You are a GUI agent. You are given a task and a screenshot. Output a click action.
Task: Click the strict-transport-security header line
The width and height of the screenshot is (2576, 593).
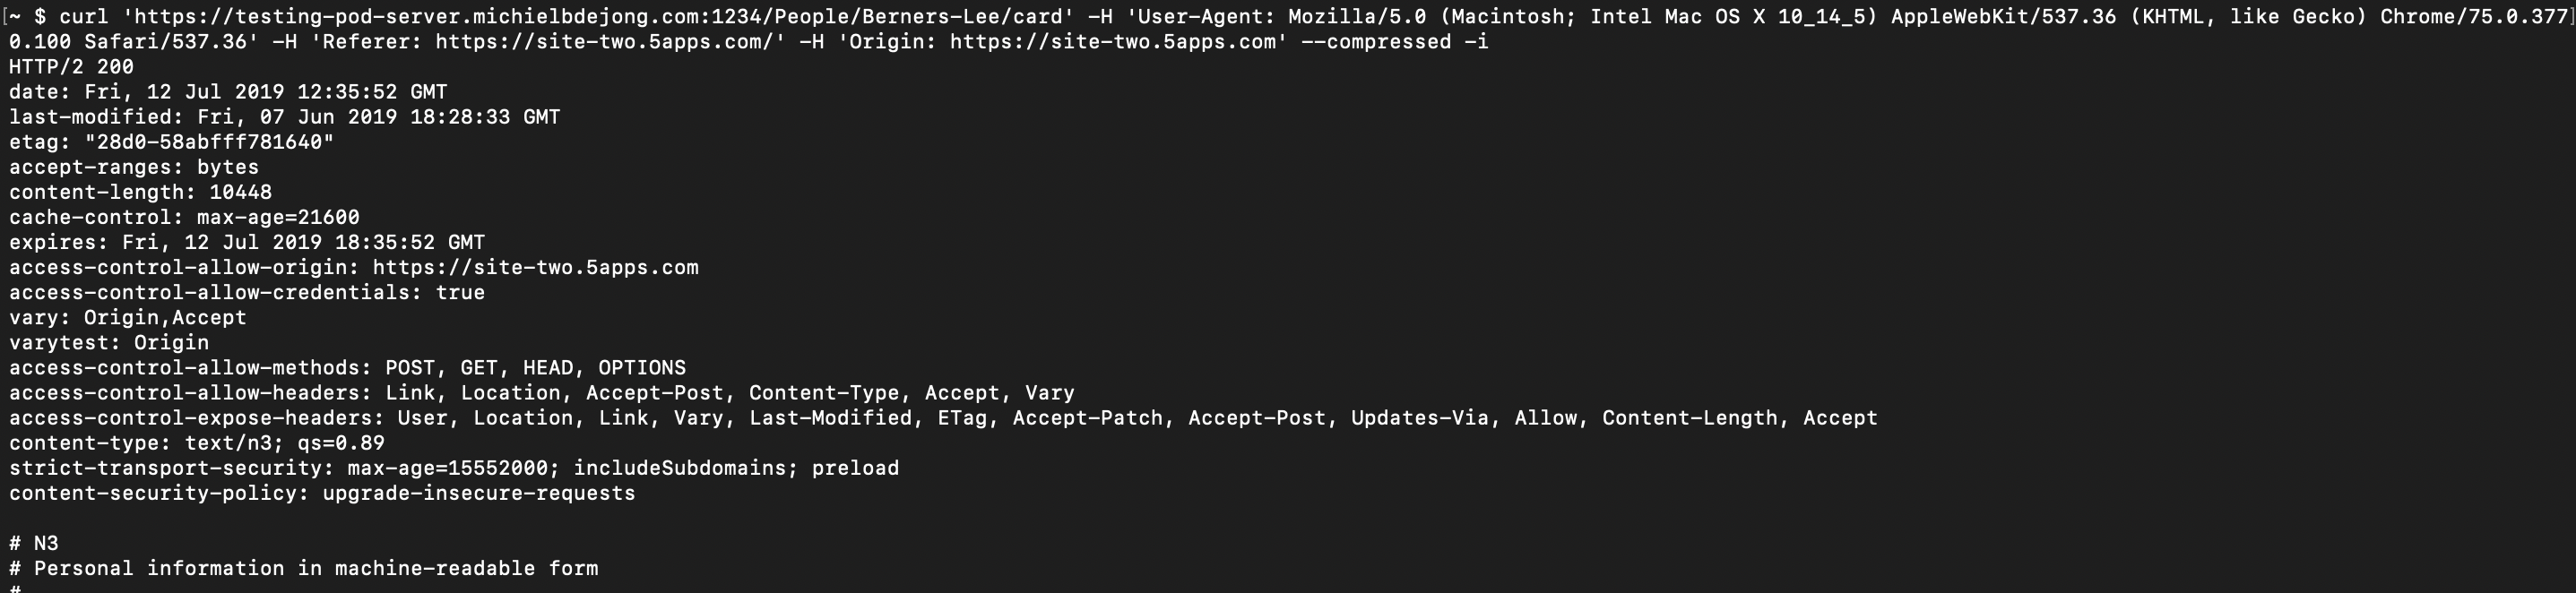click(454, 467)
